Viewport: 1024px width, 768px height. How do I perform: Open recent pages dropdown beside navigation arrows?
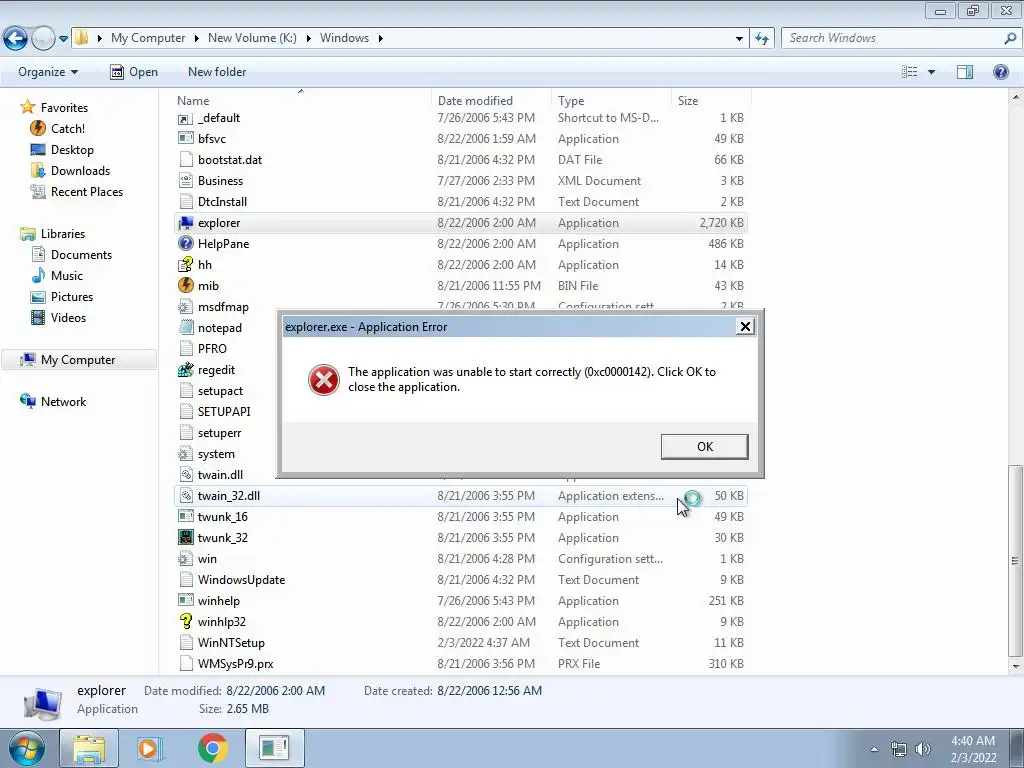[x=63, y=39]
